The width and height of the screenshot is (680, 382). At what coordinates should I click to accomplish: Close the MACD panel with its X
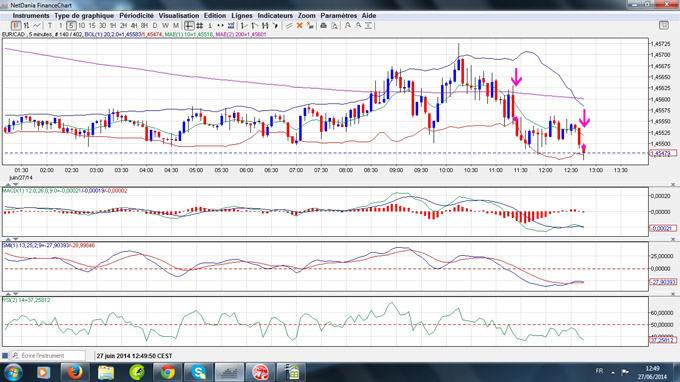673,185
